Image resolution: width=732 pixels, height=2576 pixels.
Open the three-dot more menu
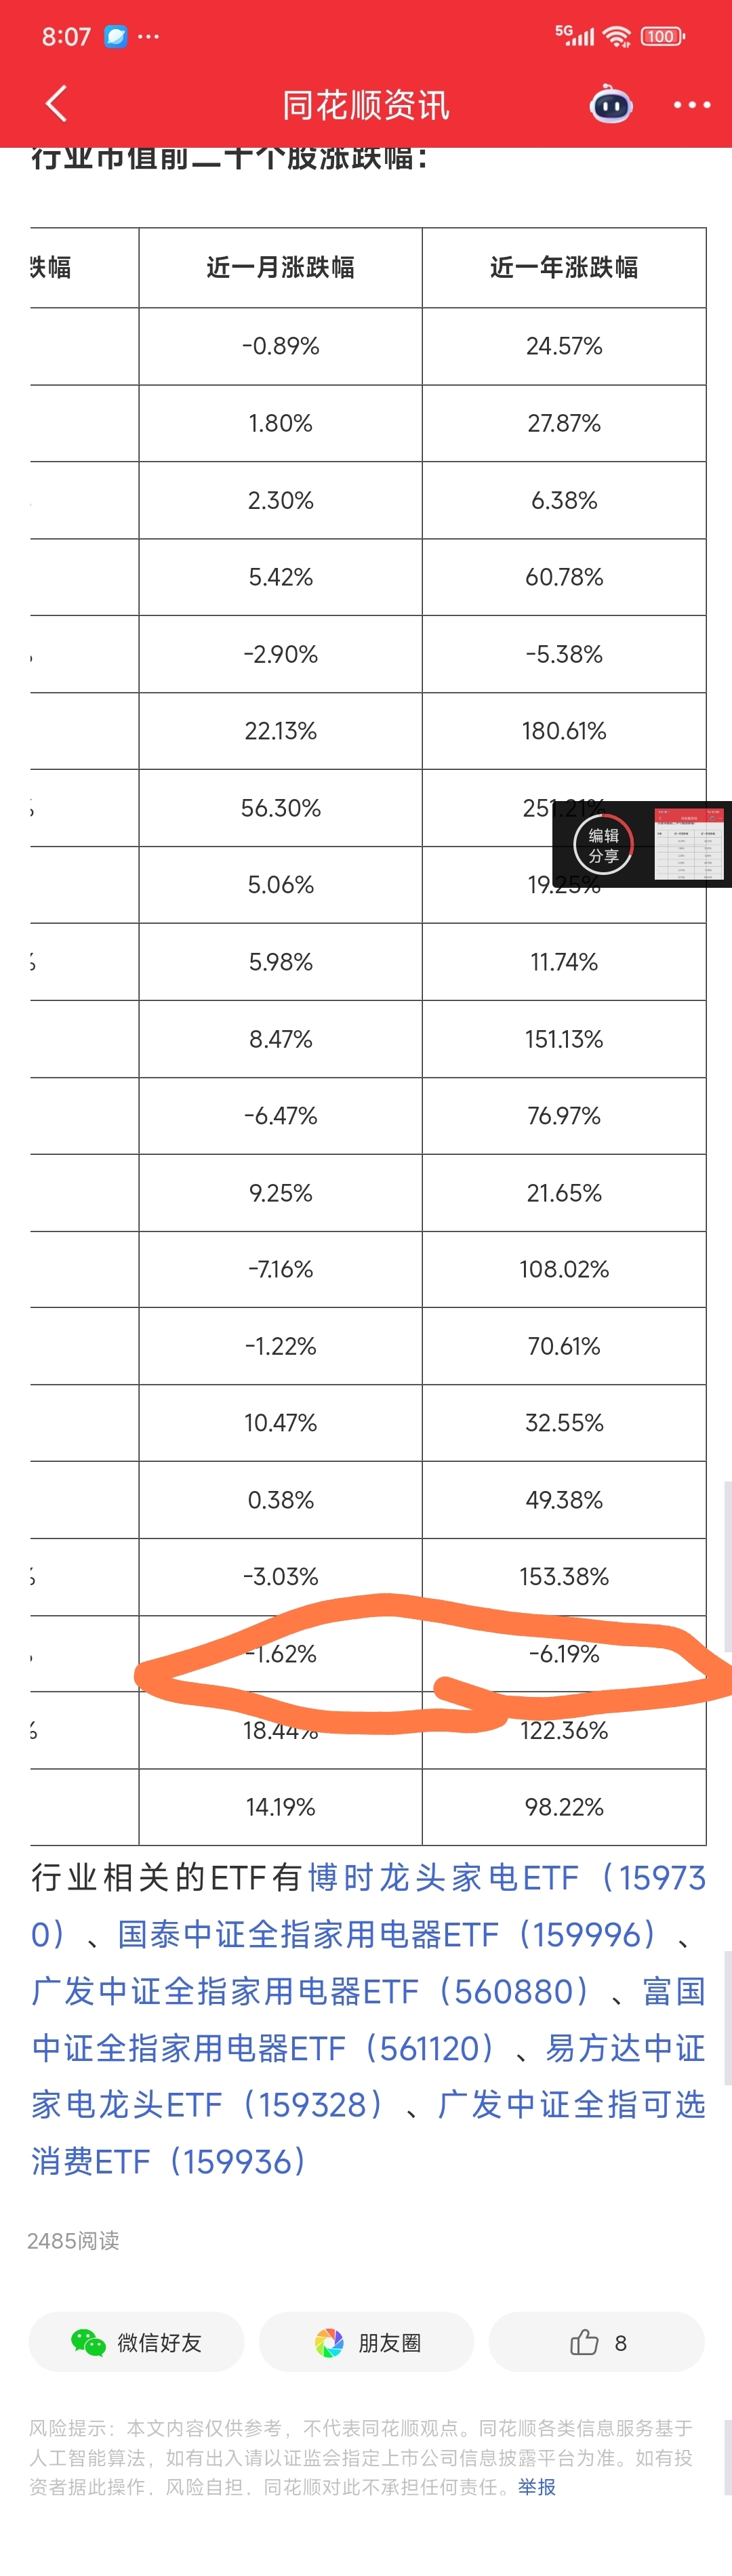tap(691, 104)
